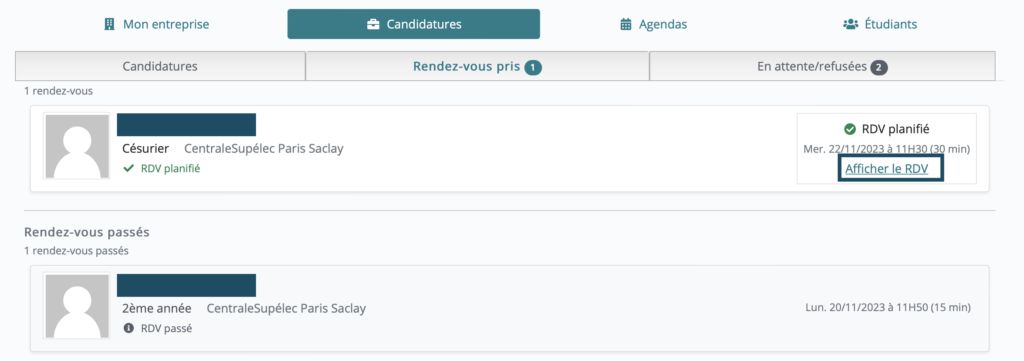
Task: Open the past appointment dated 20/11/2023
Action: (510, 308)
